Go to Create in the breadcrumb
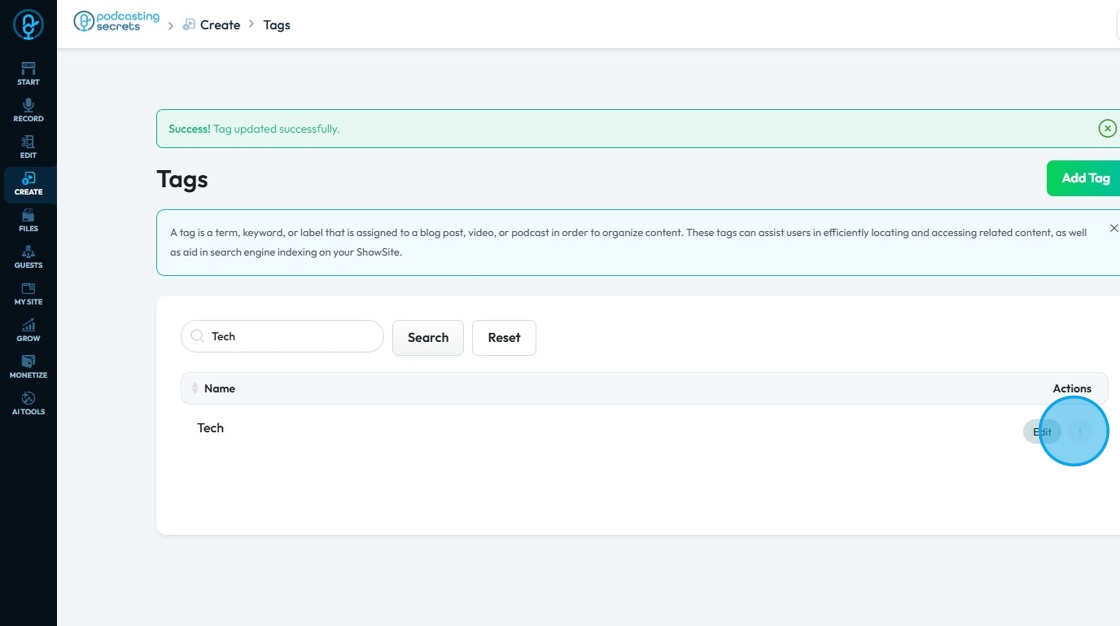Viewport: 1120px width, 626px height. click(x=212, y=25)
